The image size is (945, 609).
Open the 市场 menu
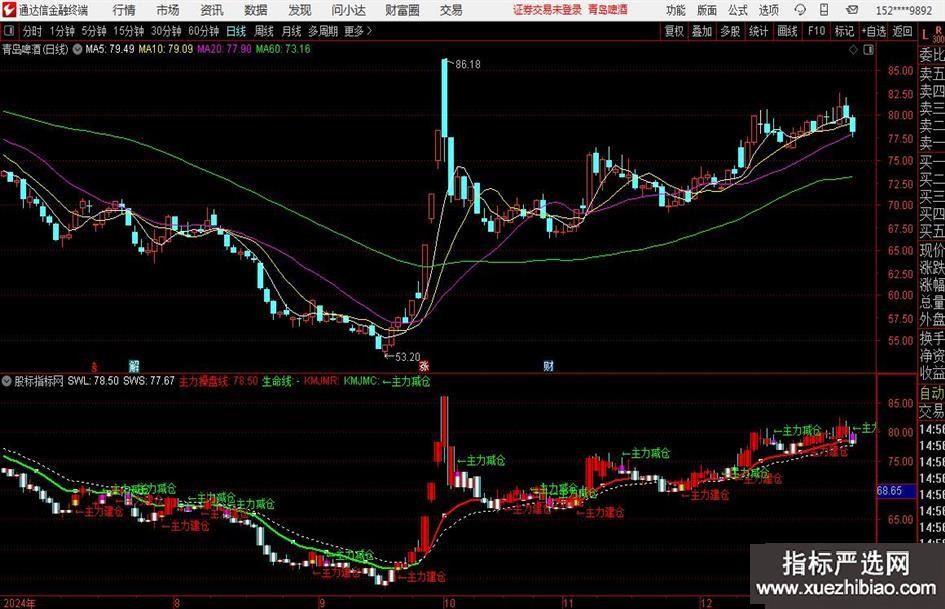168,10
